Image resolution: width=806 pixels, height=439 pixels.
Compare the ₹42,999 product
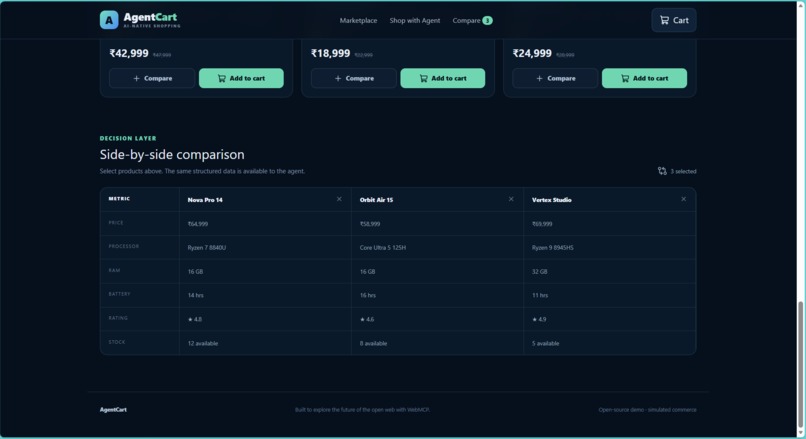pos(152,78)
